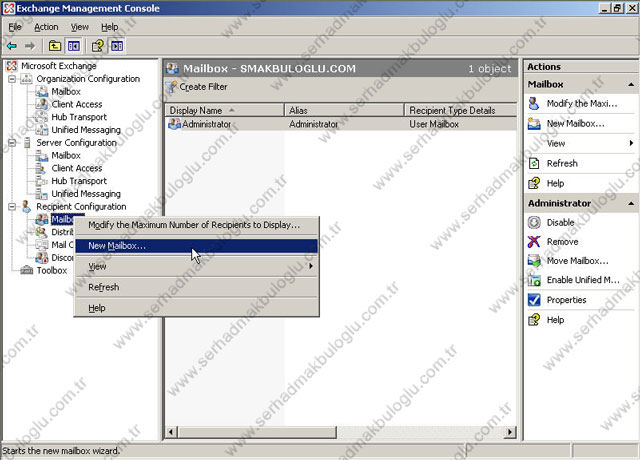Image resolution: width=640 pixels, height=460 pixels.
Task: Select Refresh in the context menu
Action: (196, 287)
